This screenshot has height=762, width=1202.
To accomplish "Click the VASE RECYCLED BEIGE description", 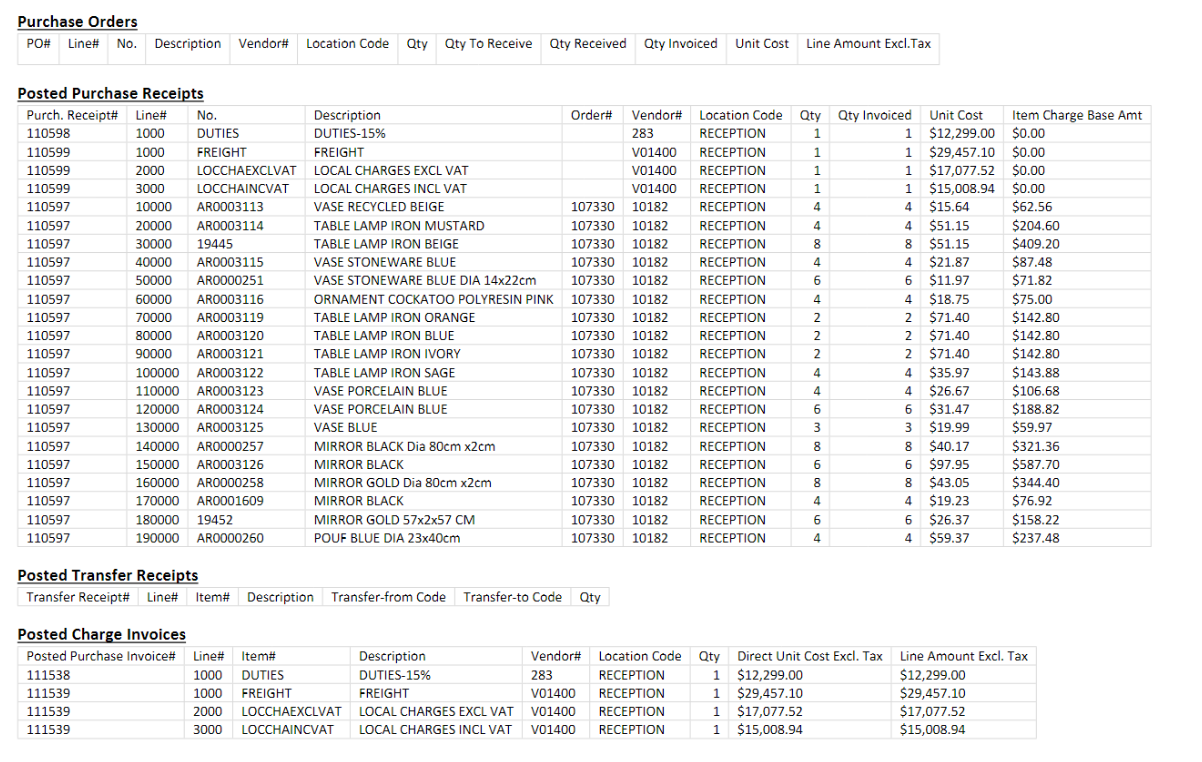I will [379, 207].
